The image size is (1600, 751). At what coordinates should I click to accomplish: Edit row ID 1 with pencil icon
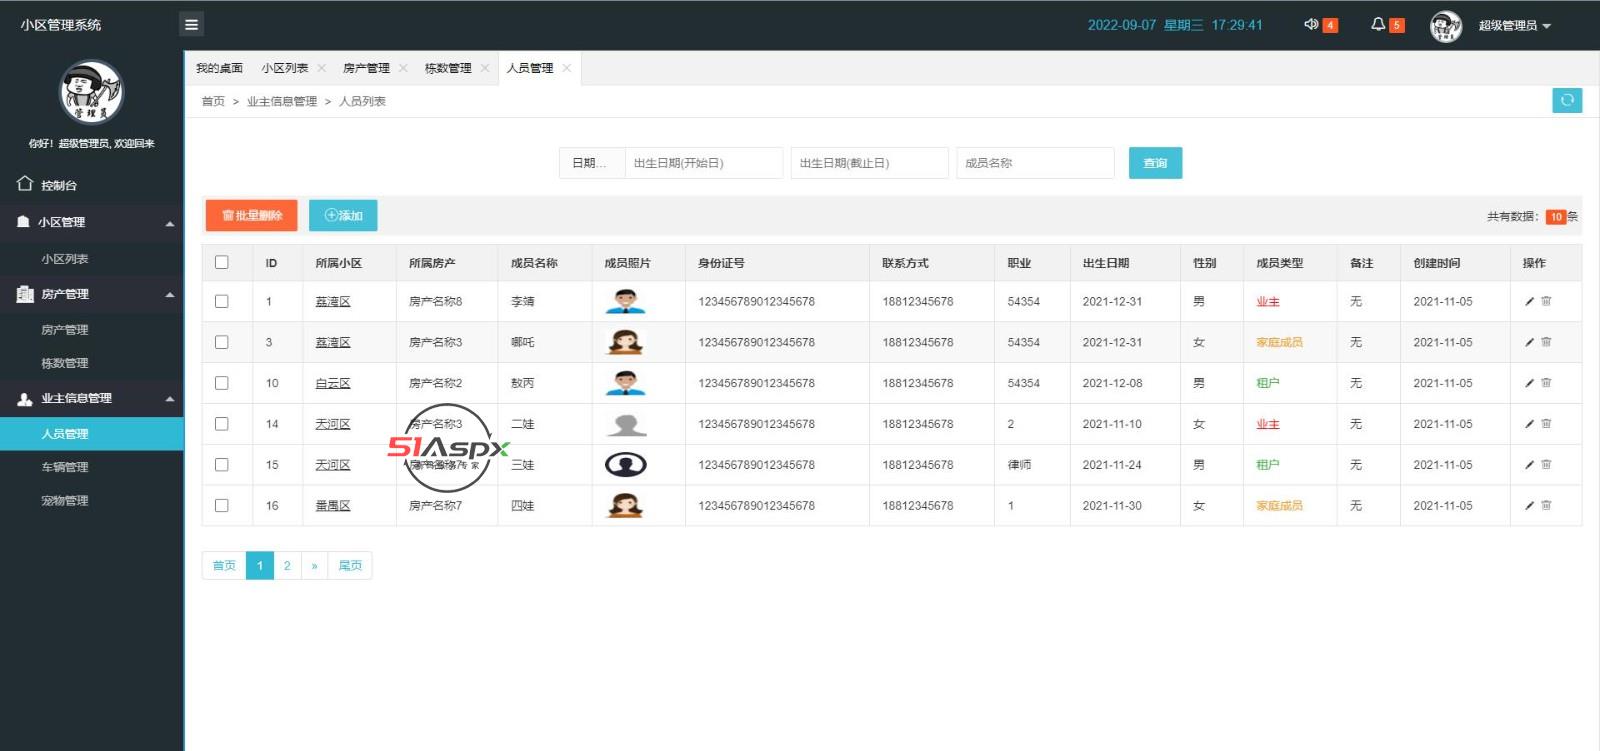tap(1529, 301)
